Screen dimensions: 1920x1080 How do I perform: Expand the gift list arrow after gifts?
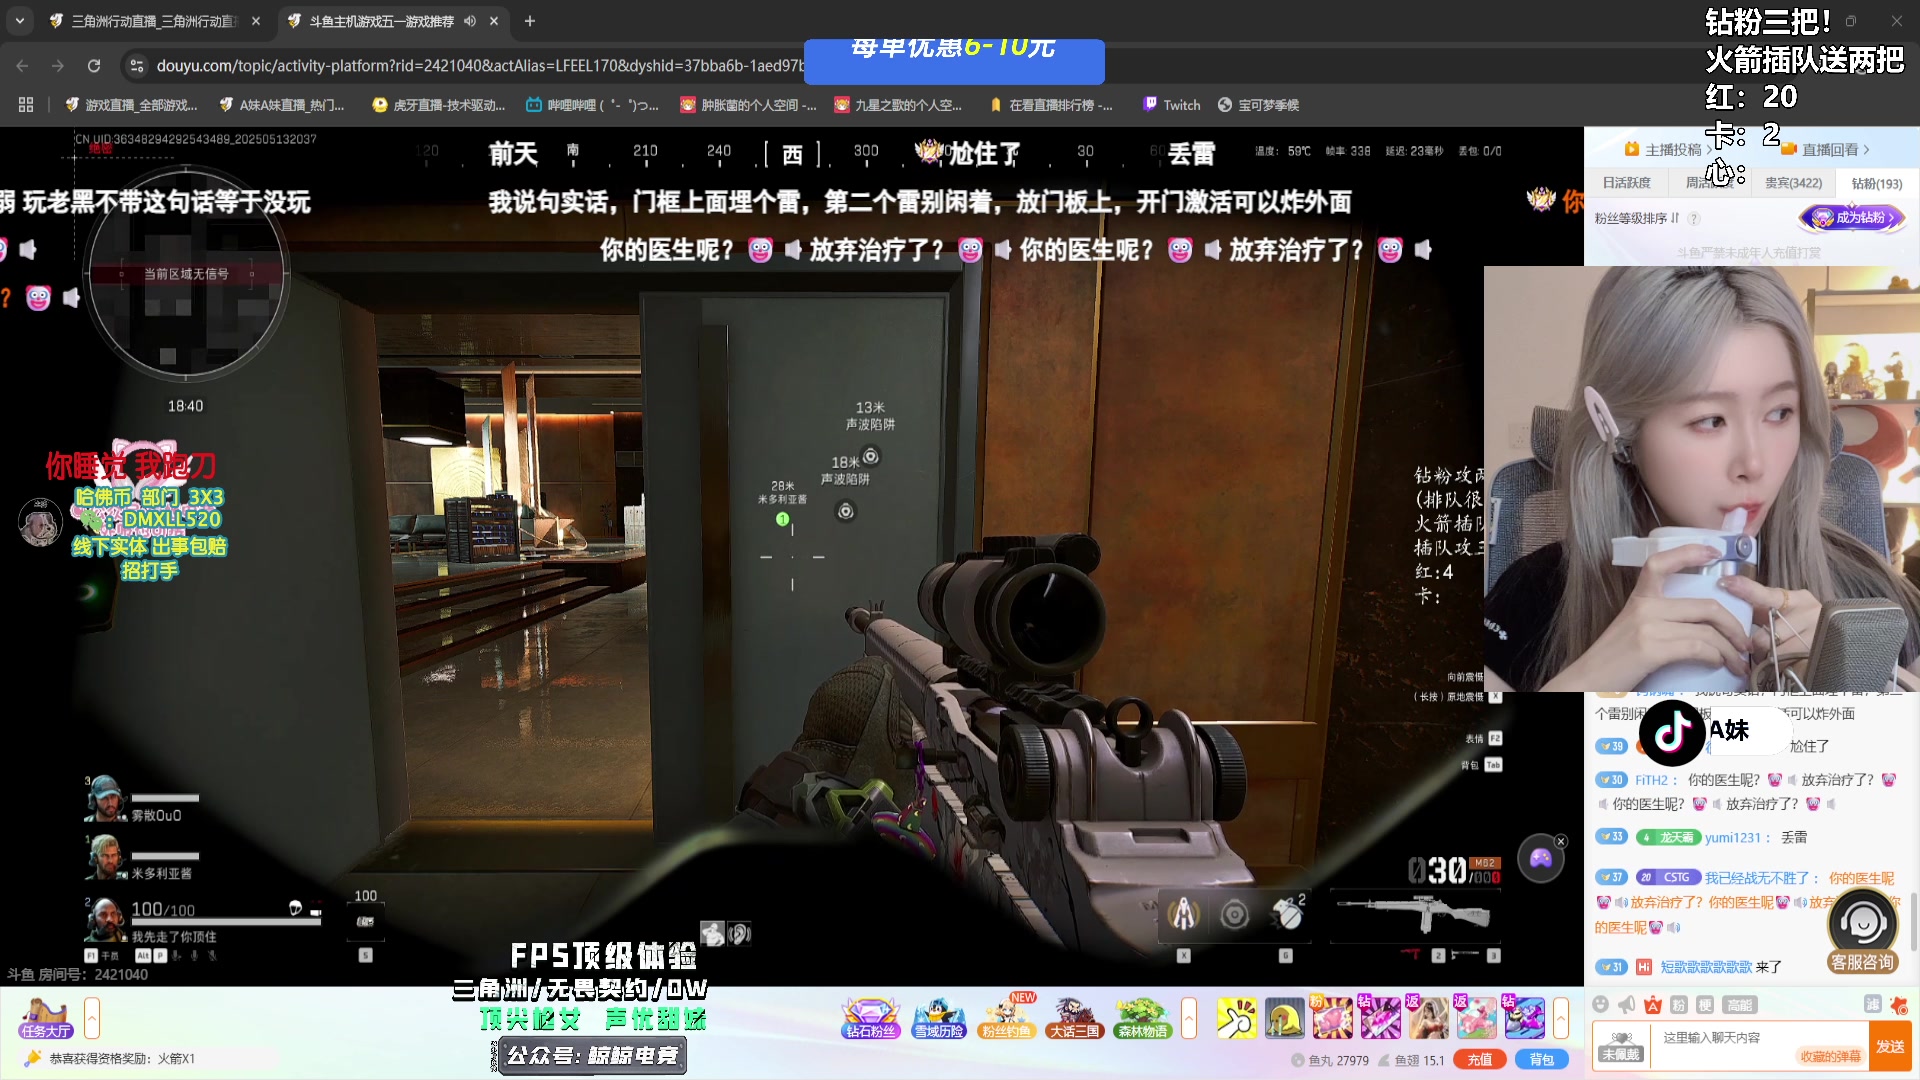(x=1560, y=1018)
